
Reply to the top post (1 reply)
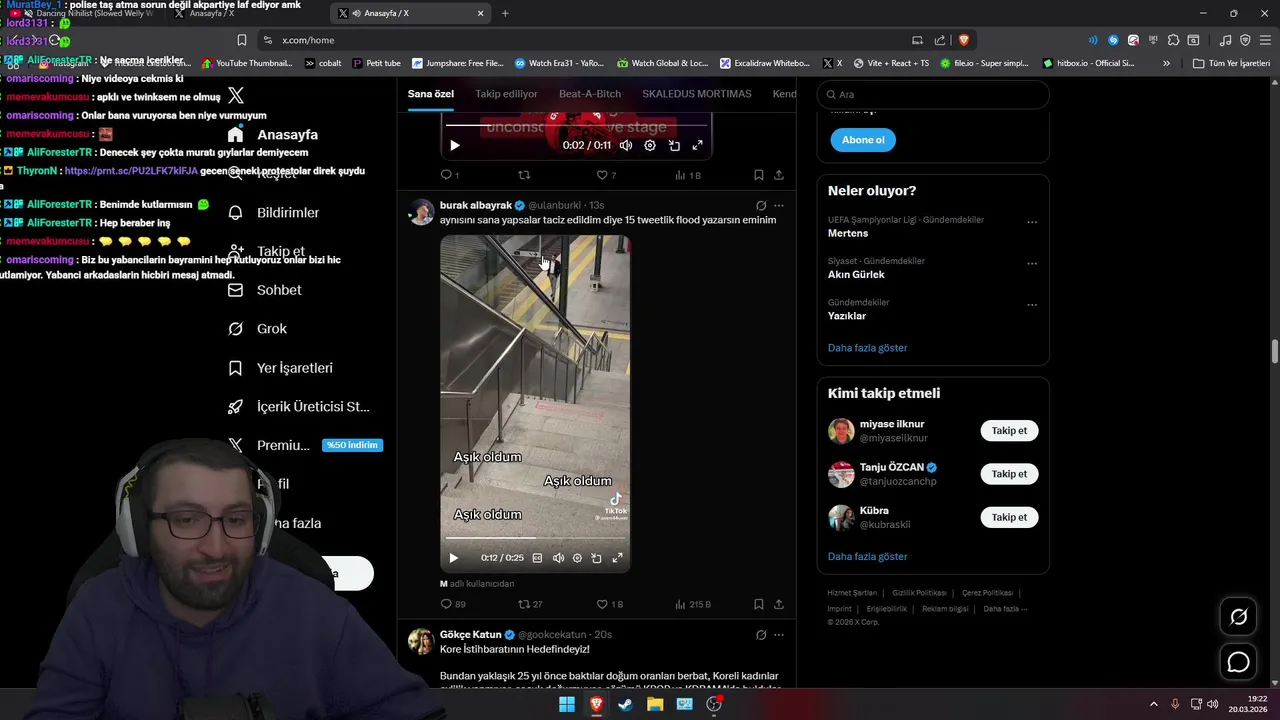[x=450, y=175]
